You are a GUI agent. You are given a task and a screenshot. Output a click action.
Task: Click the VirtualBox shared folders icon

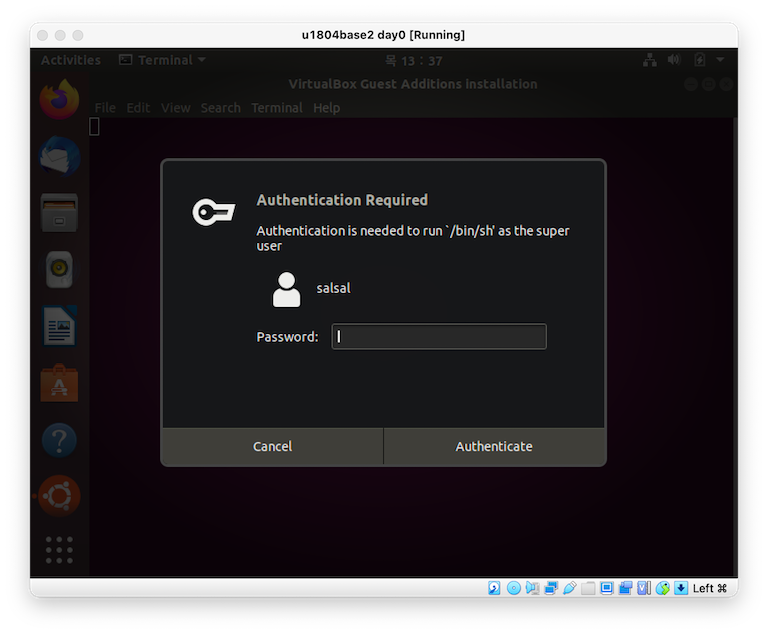[588, 588]
